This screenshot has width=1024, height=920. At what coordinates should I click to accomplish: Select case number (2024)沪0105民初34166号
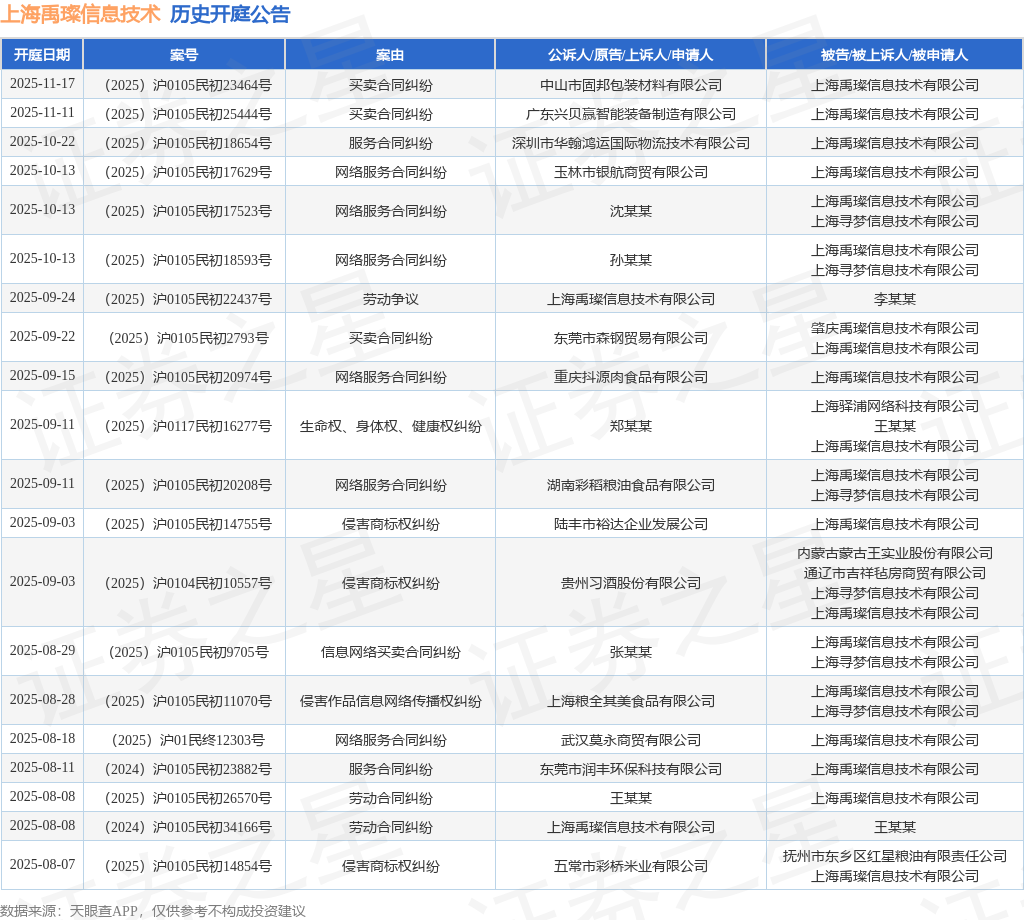(x=188, y=827)
